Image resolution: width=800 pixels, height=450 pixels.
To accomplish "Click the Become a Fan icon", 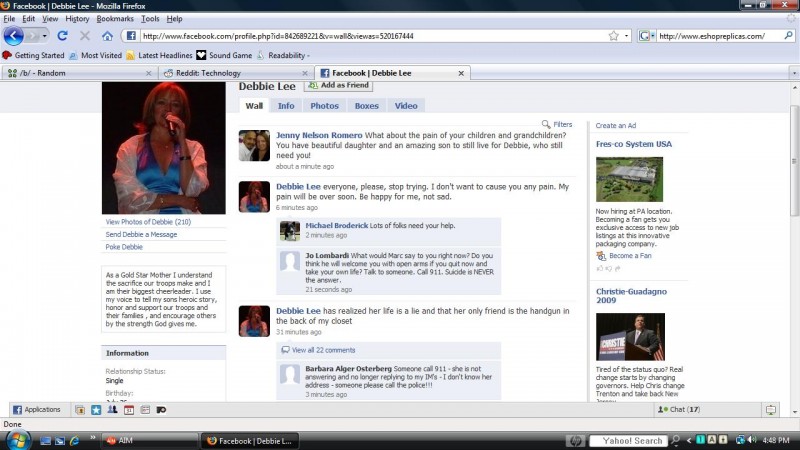I will point(601,256).
